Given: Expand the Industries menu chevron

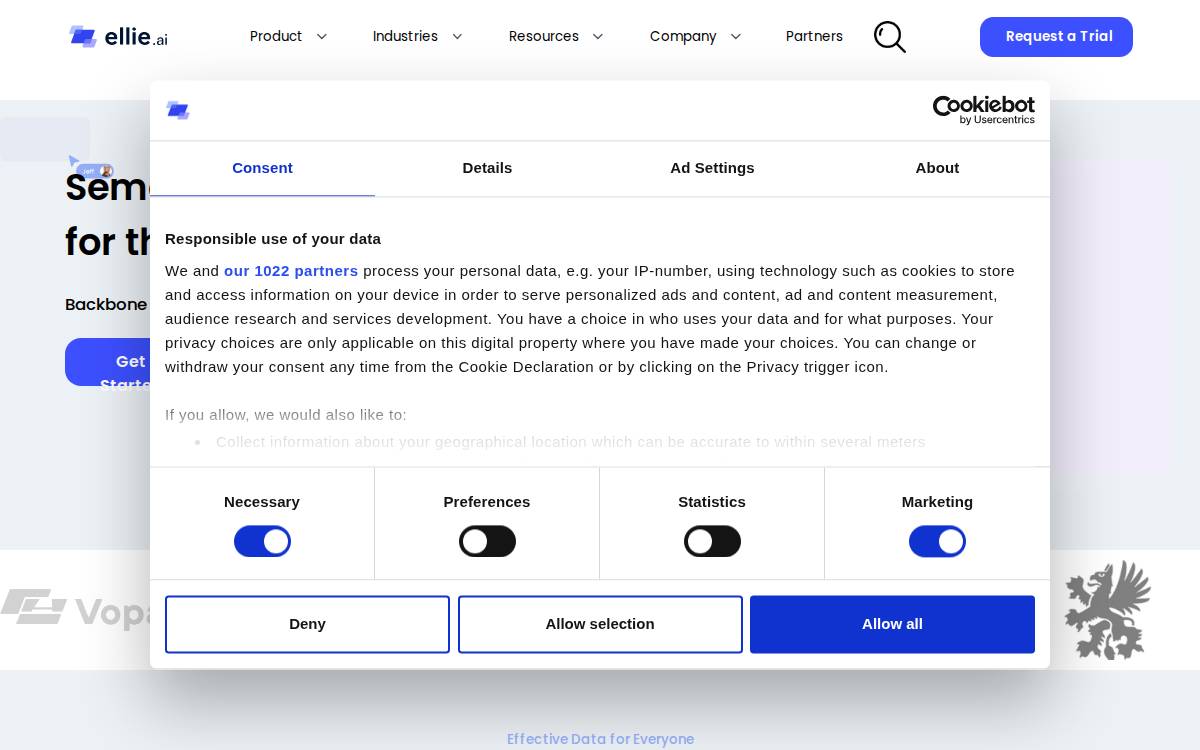Looking at the screenshot, I should [457, 37].
